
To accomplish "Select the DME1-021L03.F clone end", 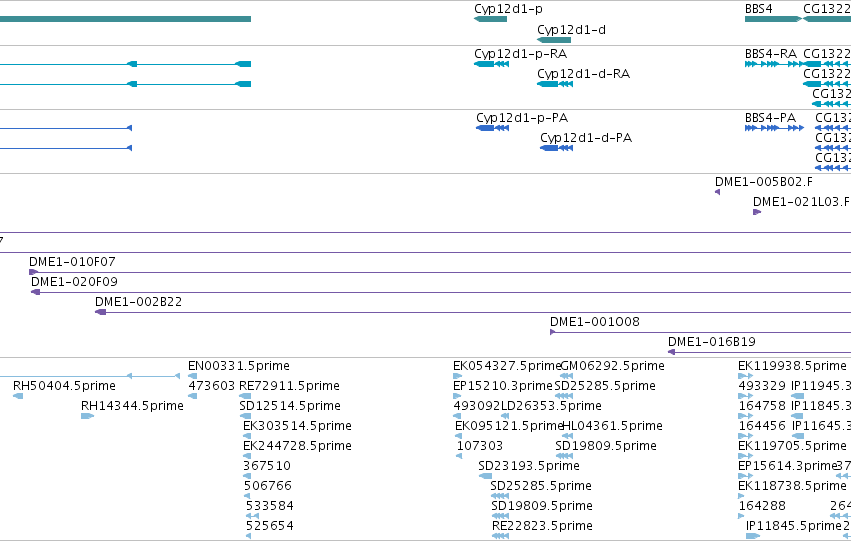I will (x=801, y=202).
